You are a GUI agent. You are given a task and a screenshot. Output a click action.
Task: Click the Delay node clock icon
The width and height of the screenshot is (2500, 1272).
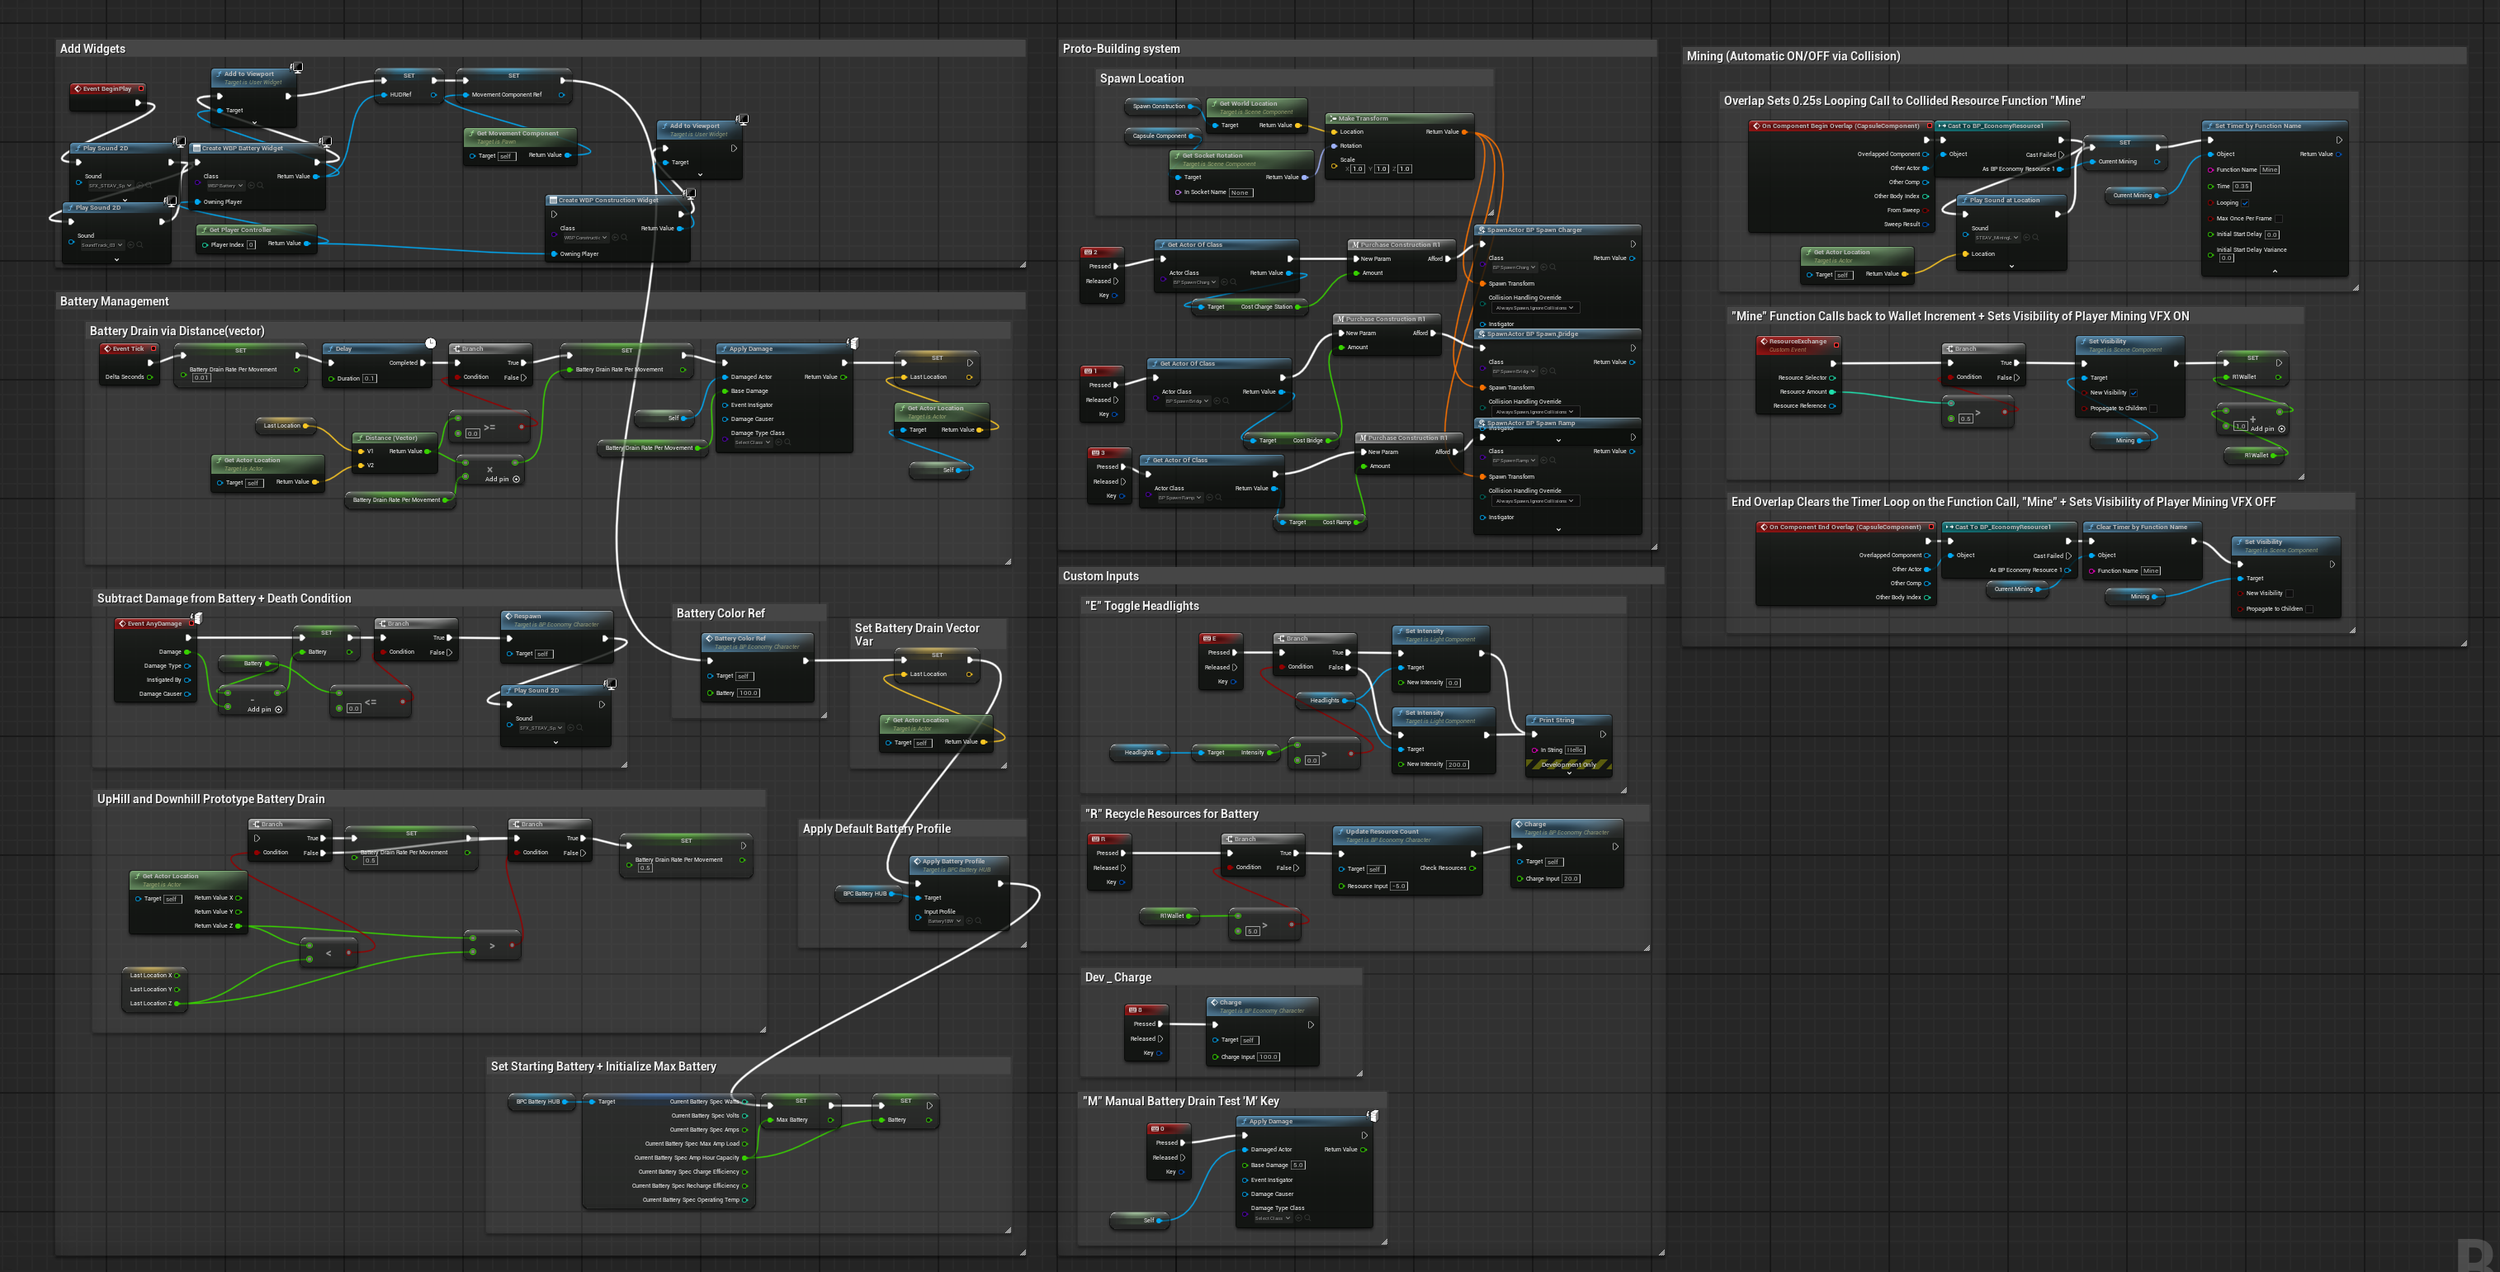point(431,343)
